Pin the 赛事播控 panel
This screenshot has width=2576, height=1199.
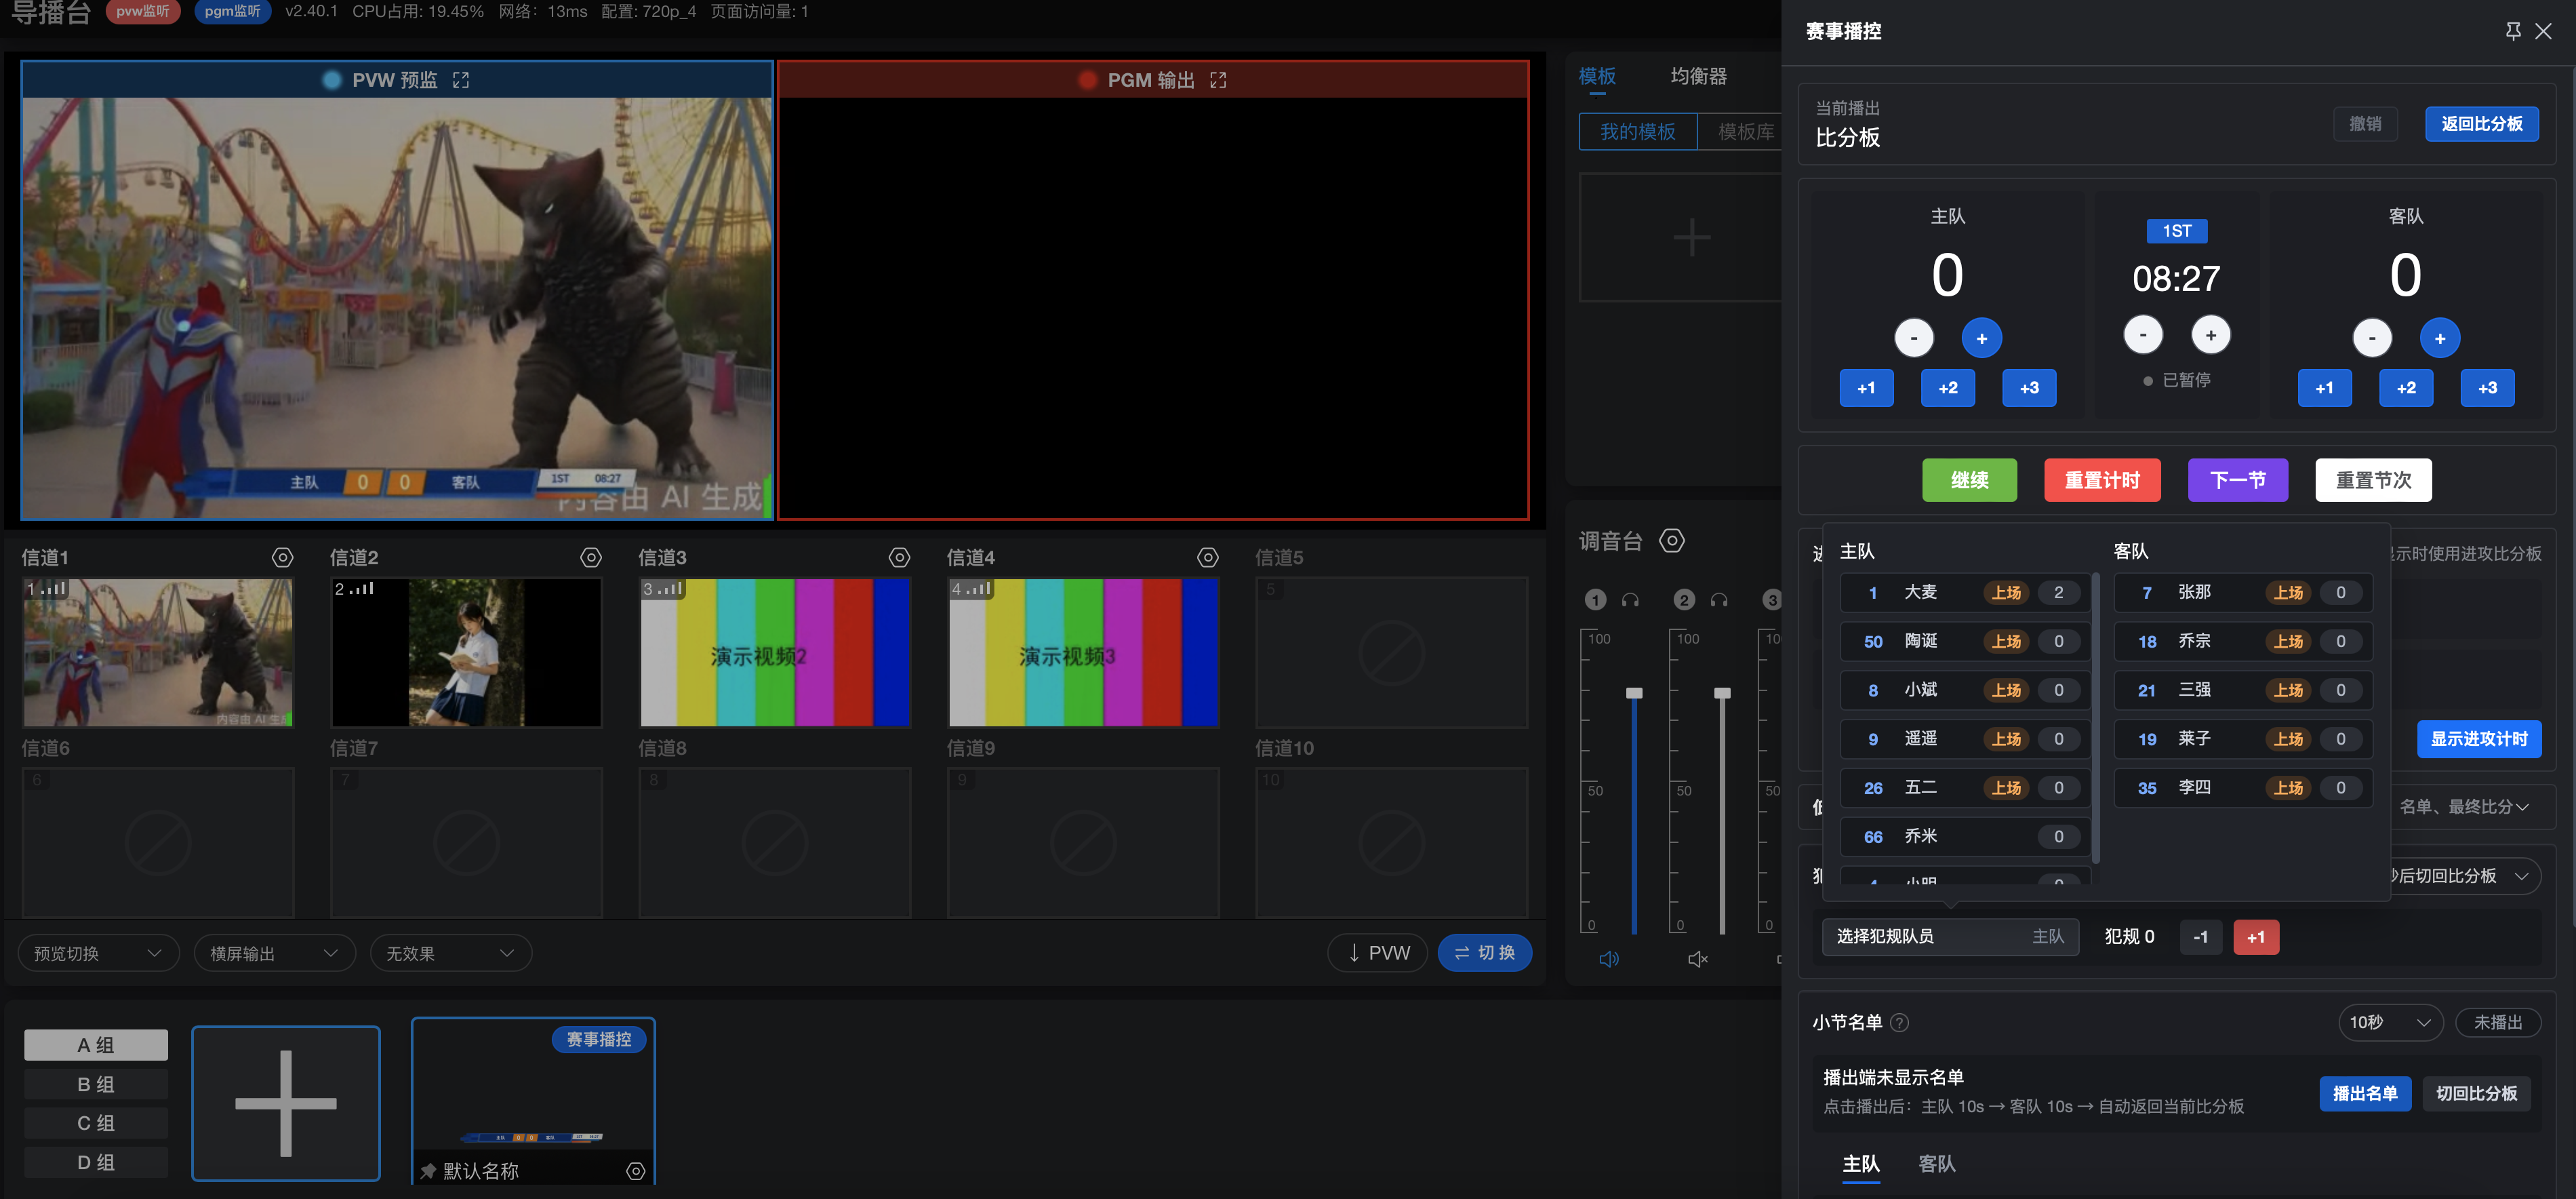point(2512,31)
